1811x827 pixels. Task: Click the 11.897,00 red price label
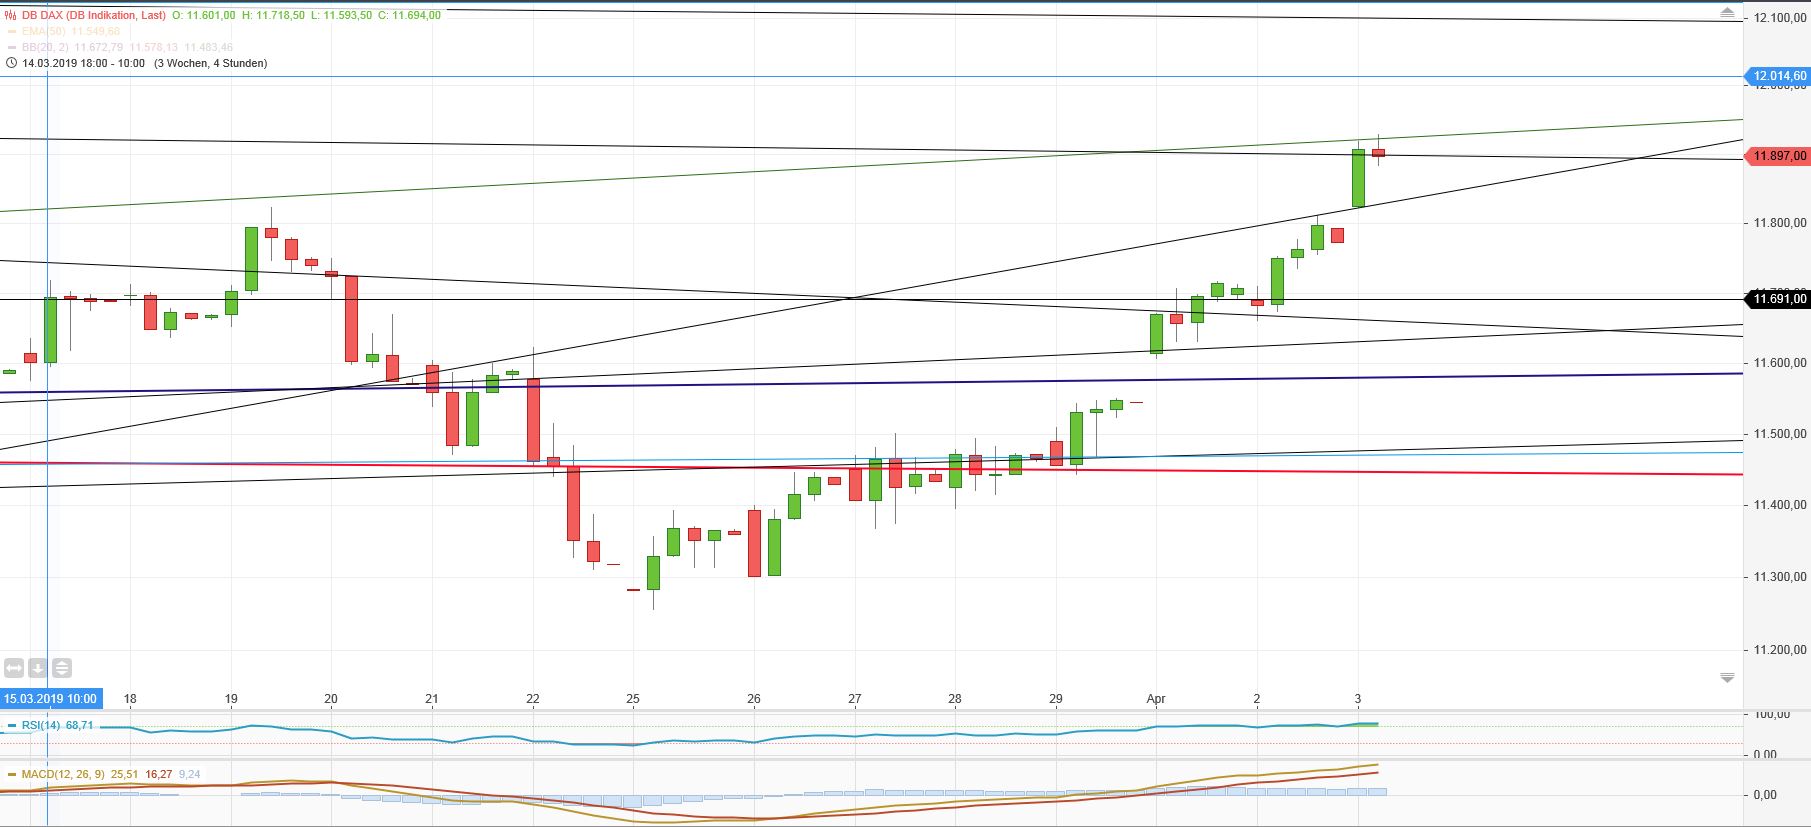click(x=1777, y=156)
